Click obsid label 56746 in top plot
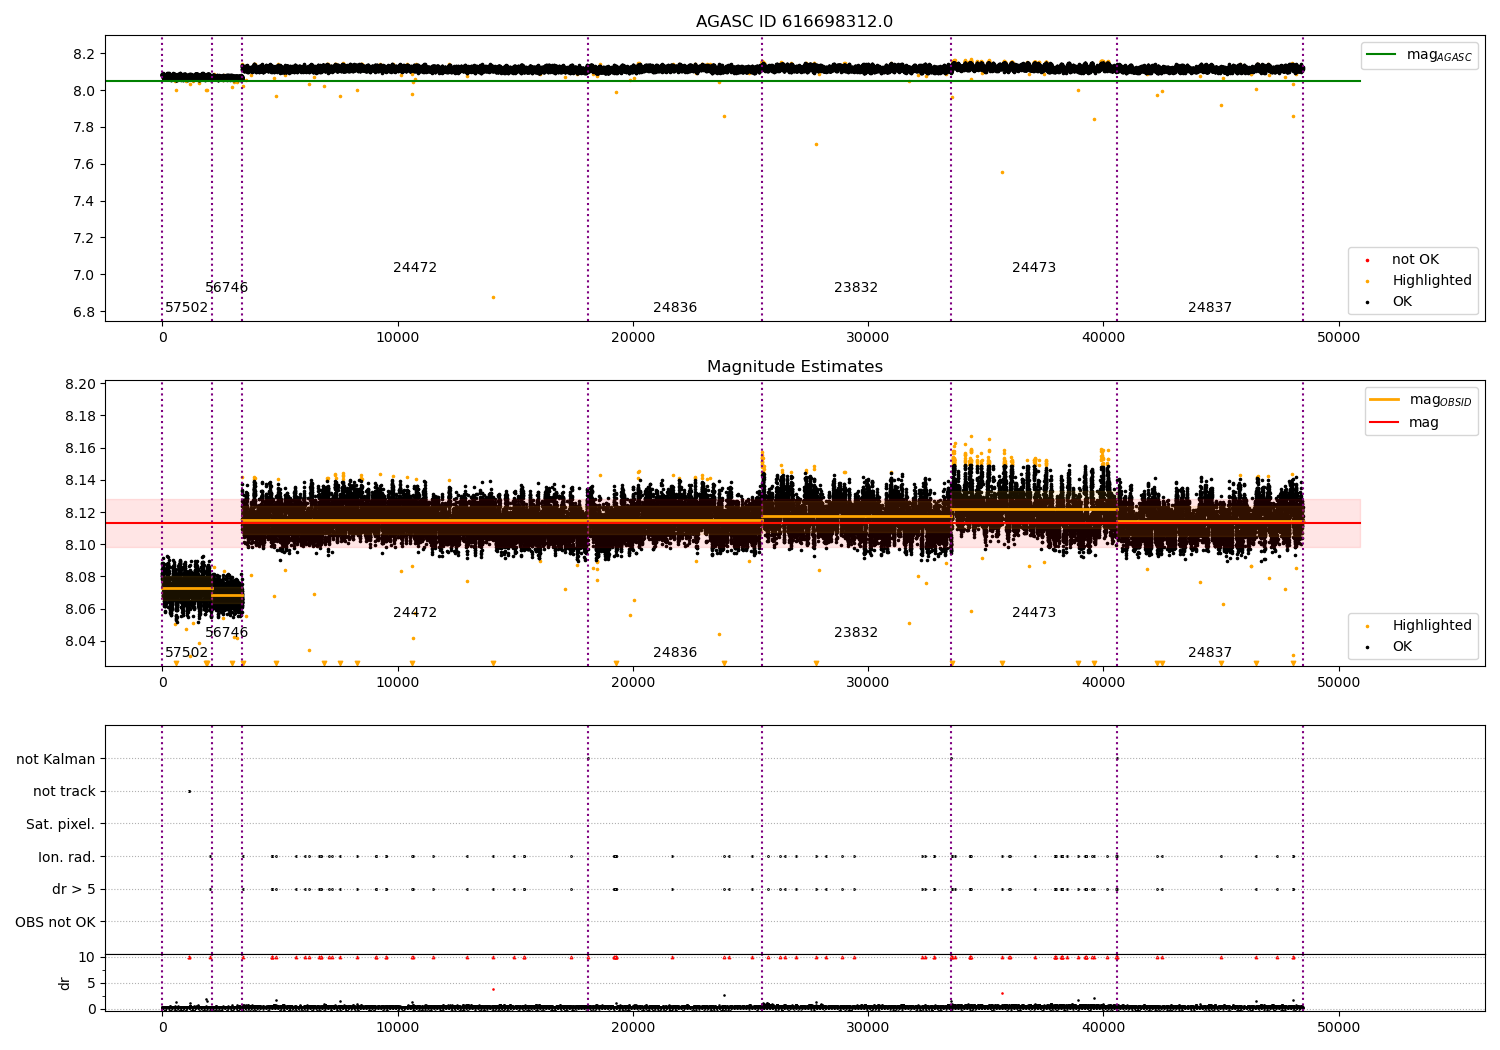Image resolution: width=1500 pixels, height=1050 pixels. (x=227, y=288)
